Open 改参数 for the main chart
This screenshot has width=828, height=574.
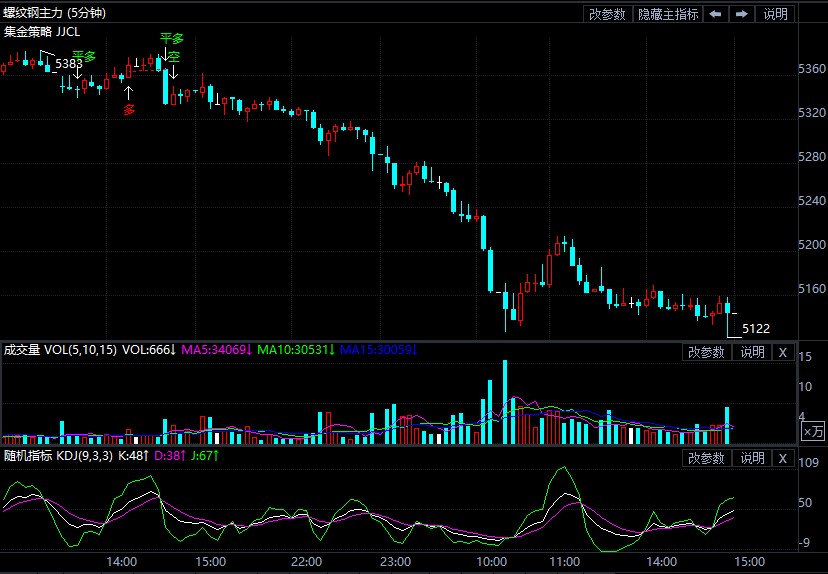(607, 14)
